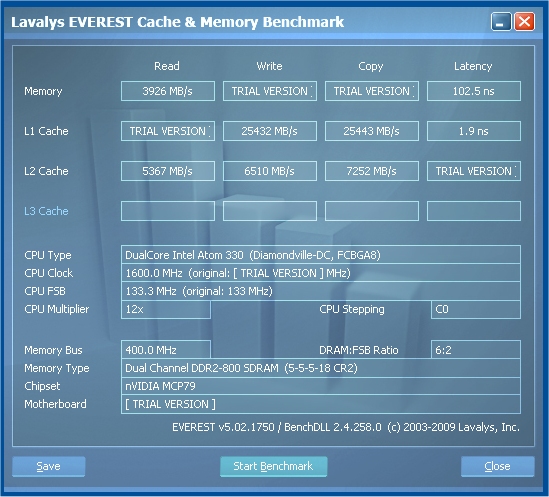This screenshot has height=497, width=549.
Task: Select L2 Cache Read 5367 MB/s
Action: coord(168,171)
